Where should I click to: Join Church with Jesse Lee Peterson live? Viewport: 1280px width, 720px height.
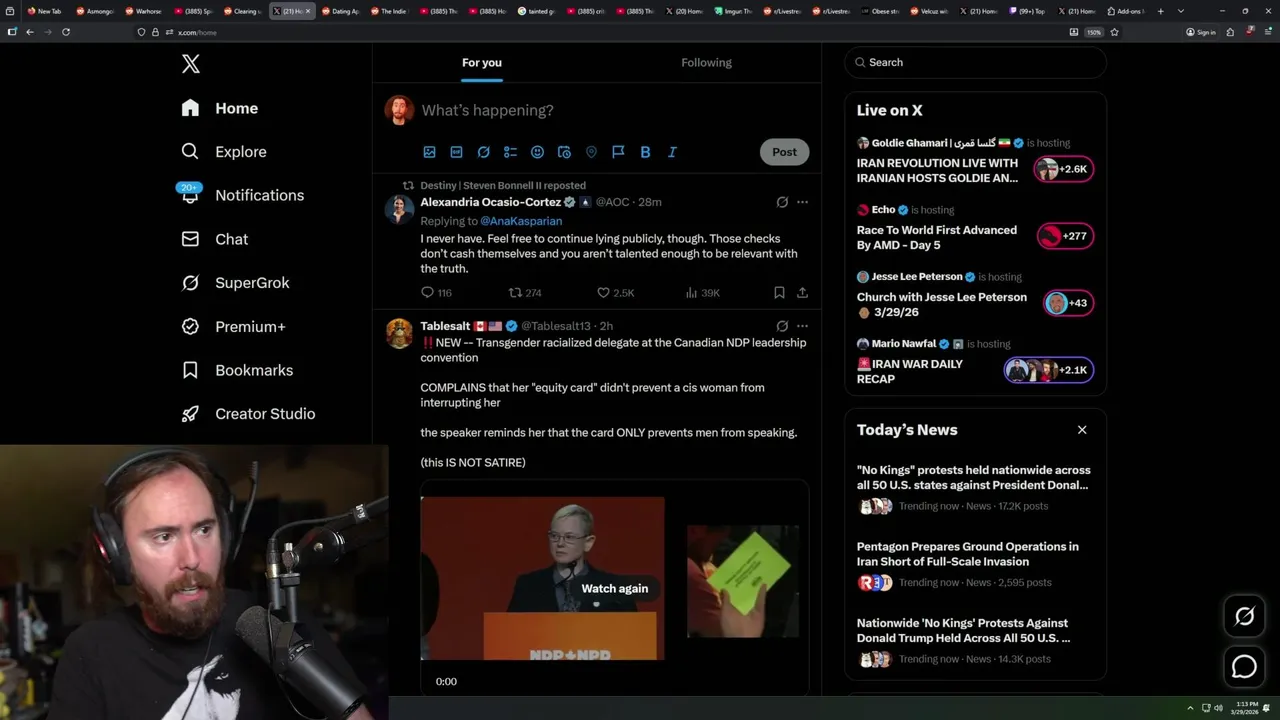[1068, 303]
